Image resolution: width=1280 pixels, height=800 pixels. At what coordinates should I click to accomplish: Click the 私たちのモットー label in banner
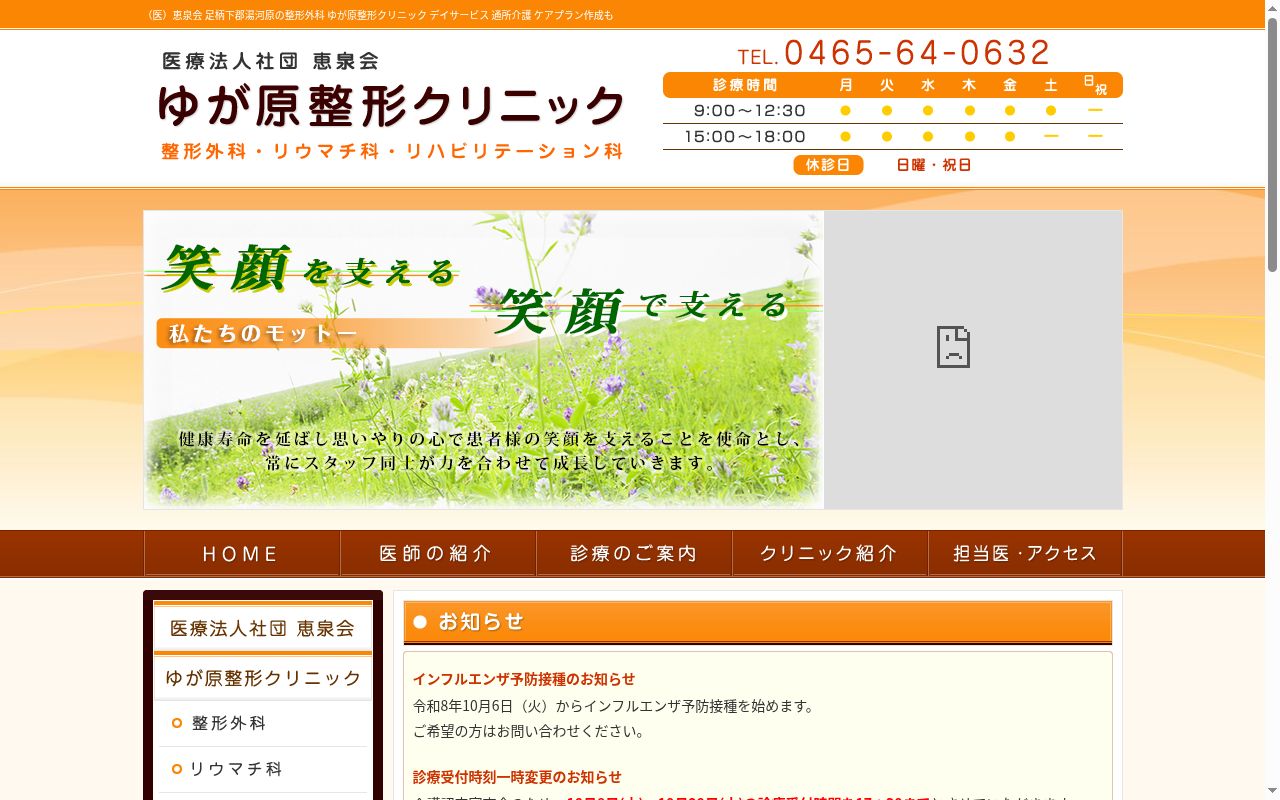pyautogui.click(x=262, y=333)
